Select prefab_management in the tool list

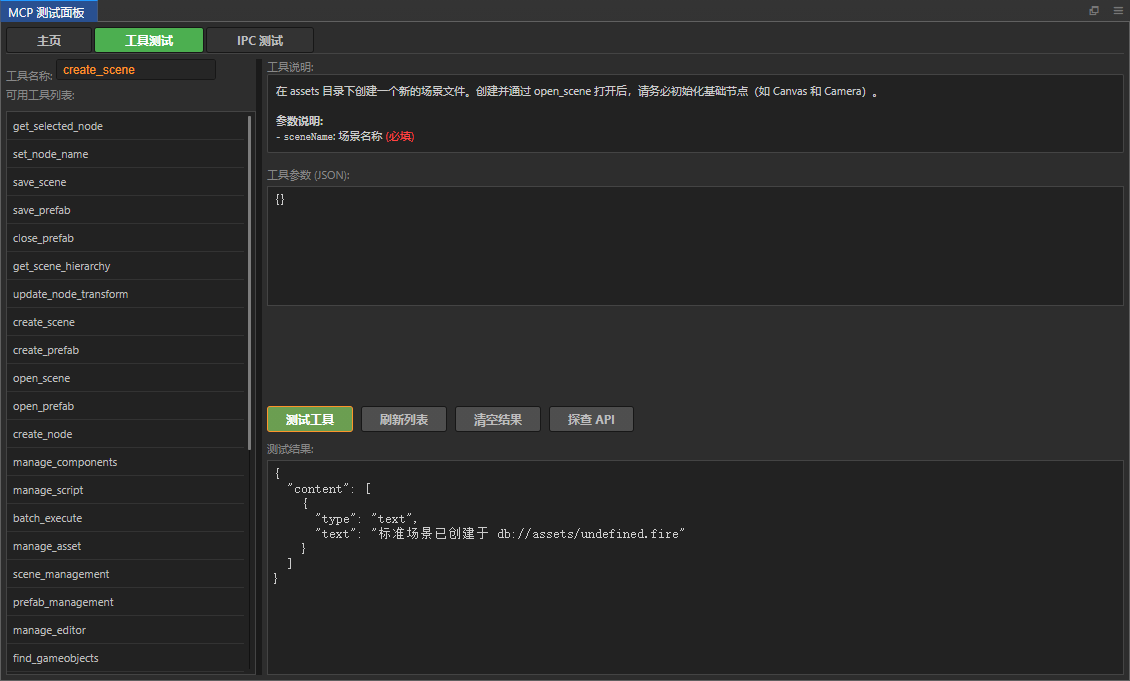tap(125, 602)
